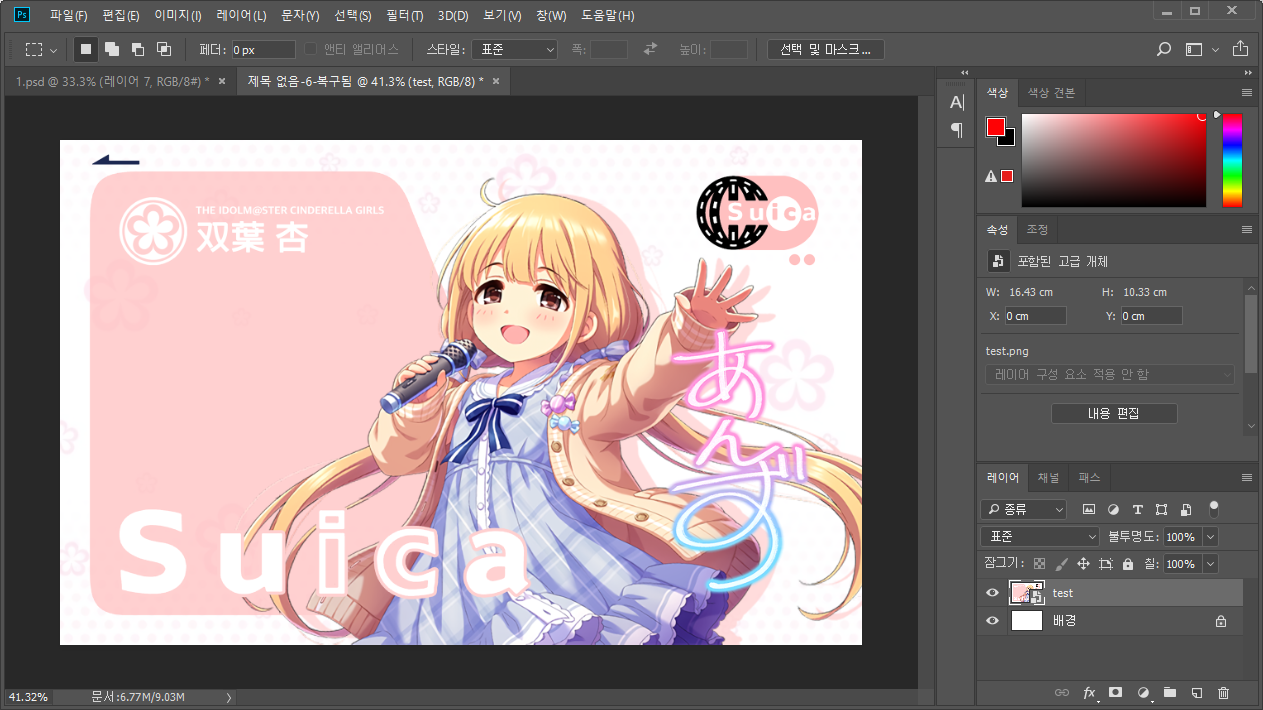The image size is (1263, 710).
Task: Turn layer filtering on or off
Action: 1214,507
